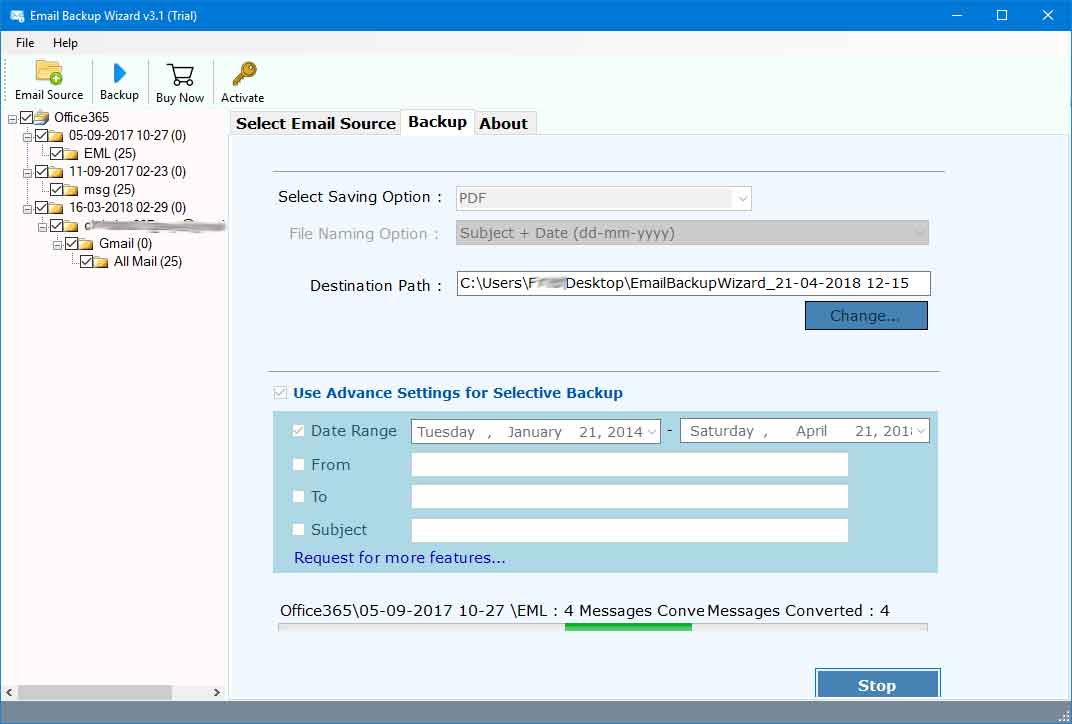Click the Email Source toolbar icon

click(49, 72)
